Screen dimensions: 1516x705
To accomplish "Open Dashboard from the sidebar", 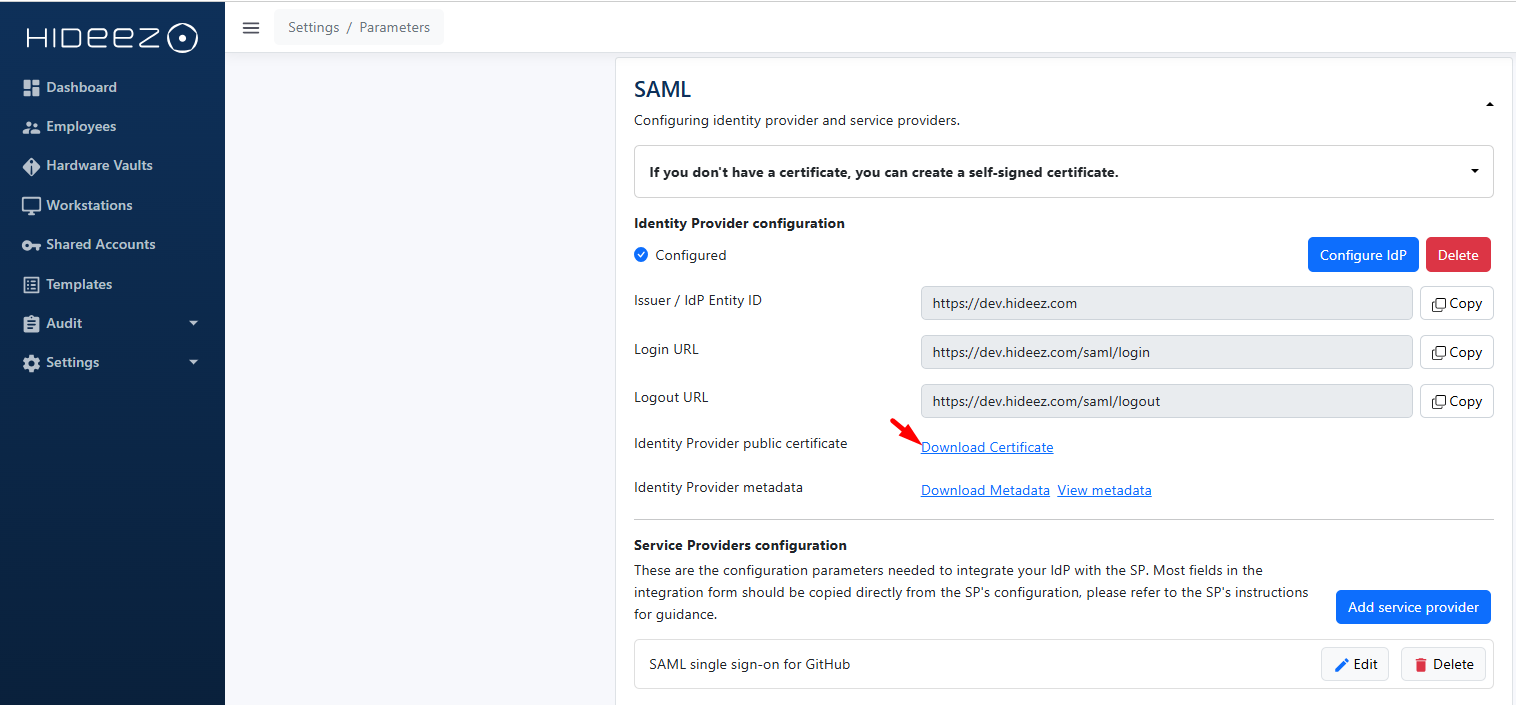I will [x=81, y=88].
